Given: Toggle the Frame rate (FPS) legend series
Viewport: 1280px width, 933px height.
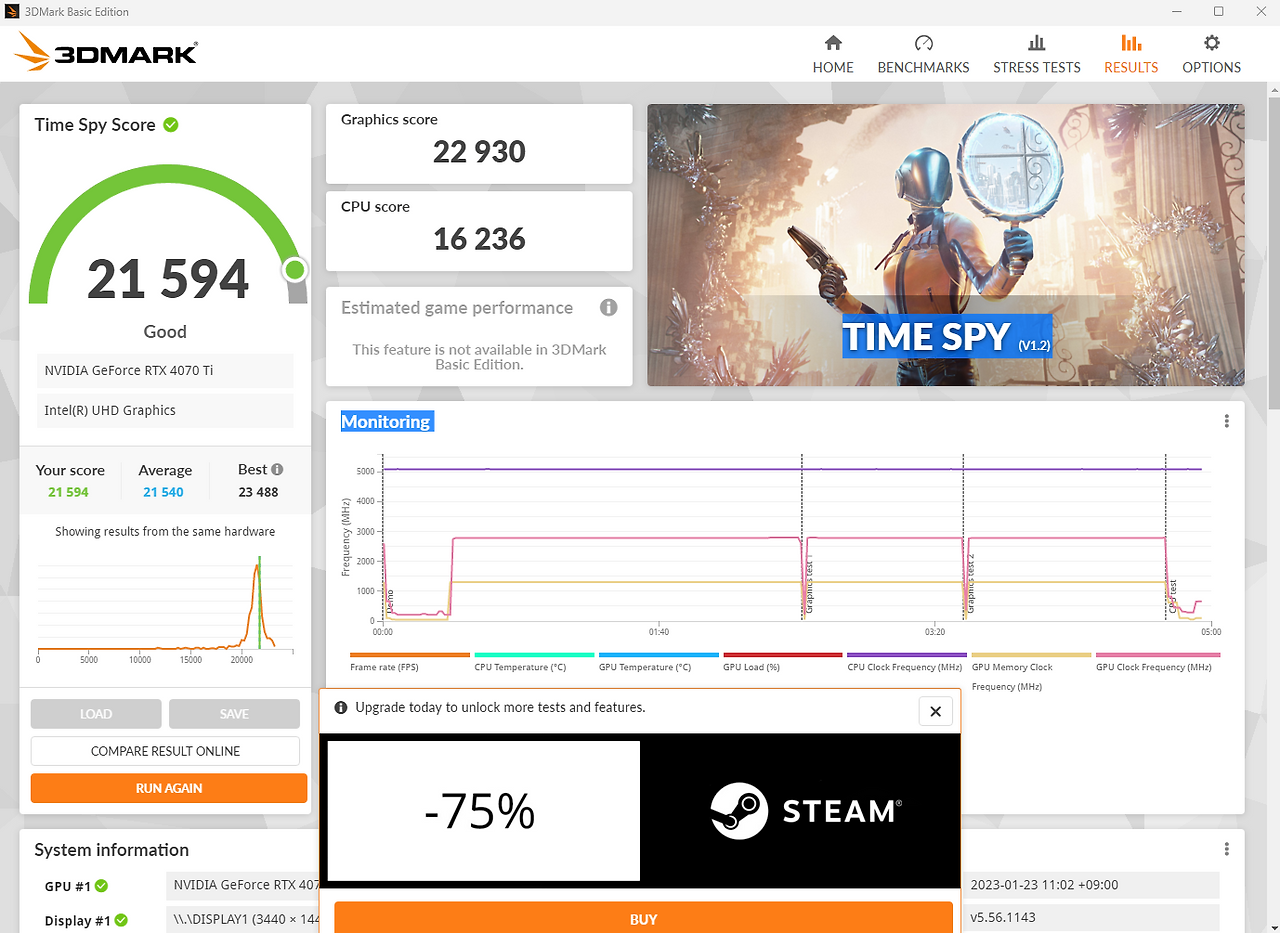Looking at the screenshot, I should tap(409, 662).
